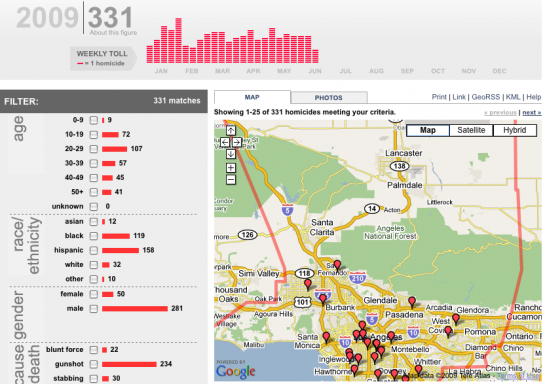Click the 2009 year heading
Screen dimensions: 545x384
click(48, 18)
